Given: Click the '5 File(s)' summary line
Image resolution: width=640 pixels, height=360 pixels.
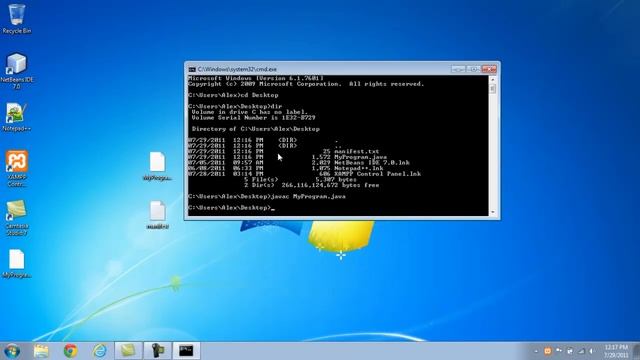Looking at the screenshot, I should click(300, 180).
